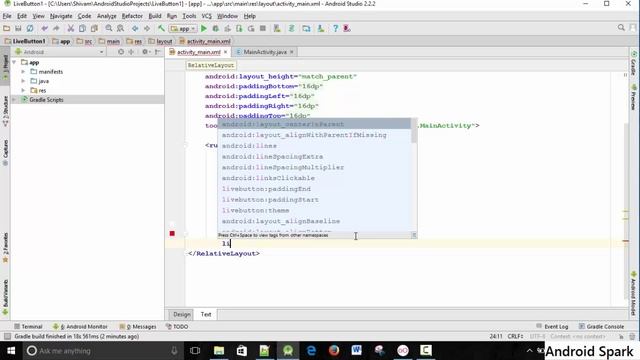Click the navigate Back arrow icon

tap(135, 28)
